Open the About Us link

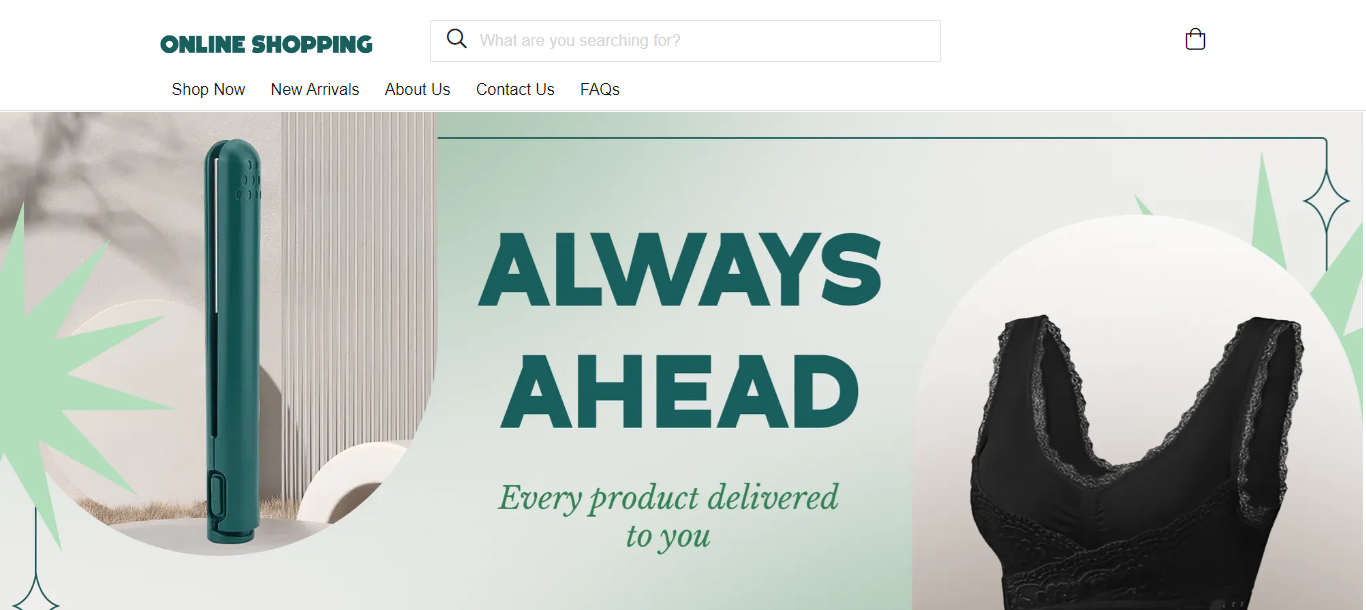tap(417, 89)
